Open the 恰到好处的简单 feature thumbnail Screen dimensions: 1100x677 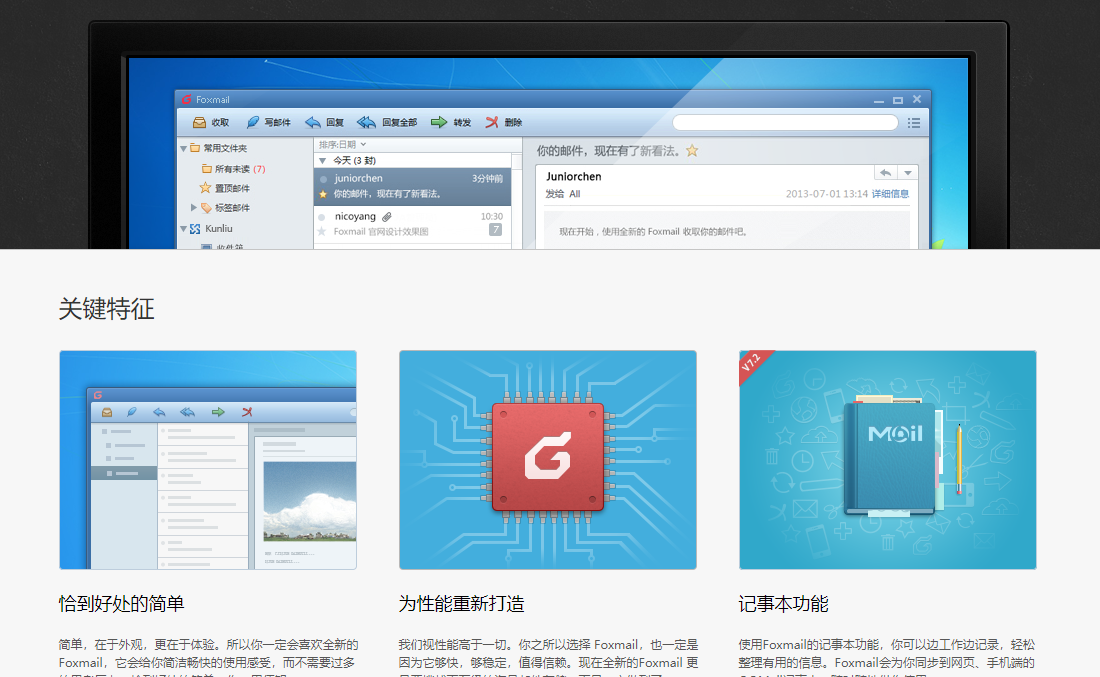[x=208, y=460]
